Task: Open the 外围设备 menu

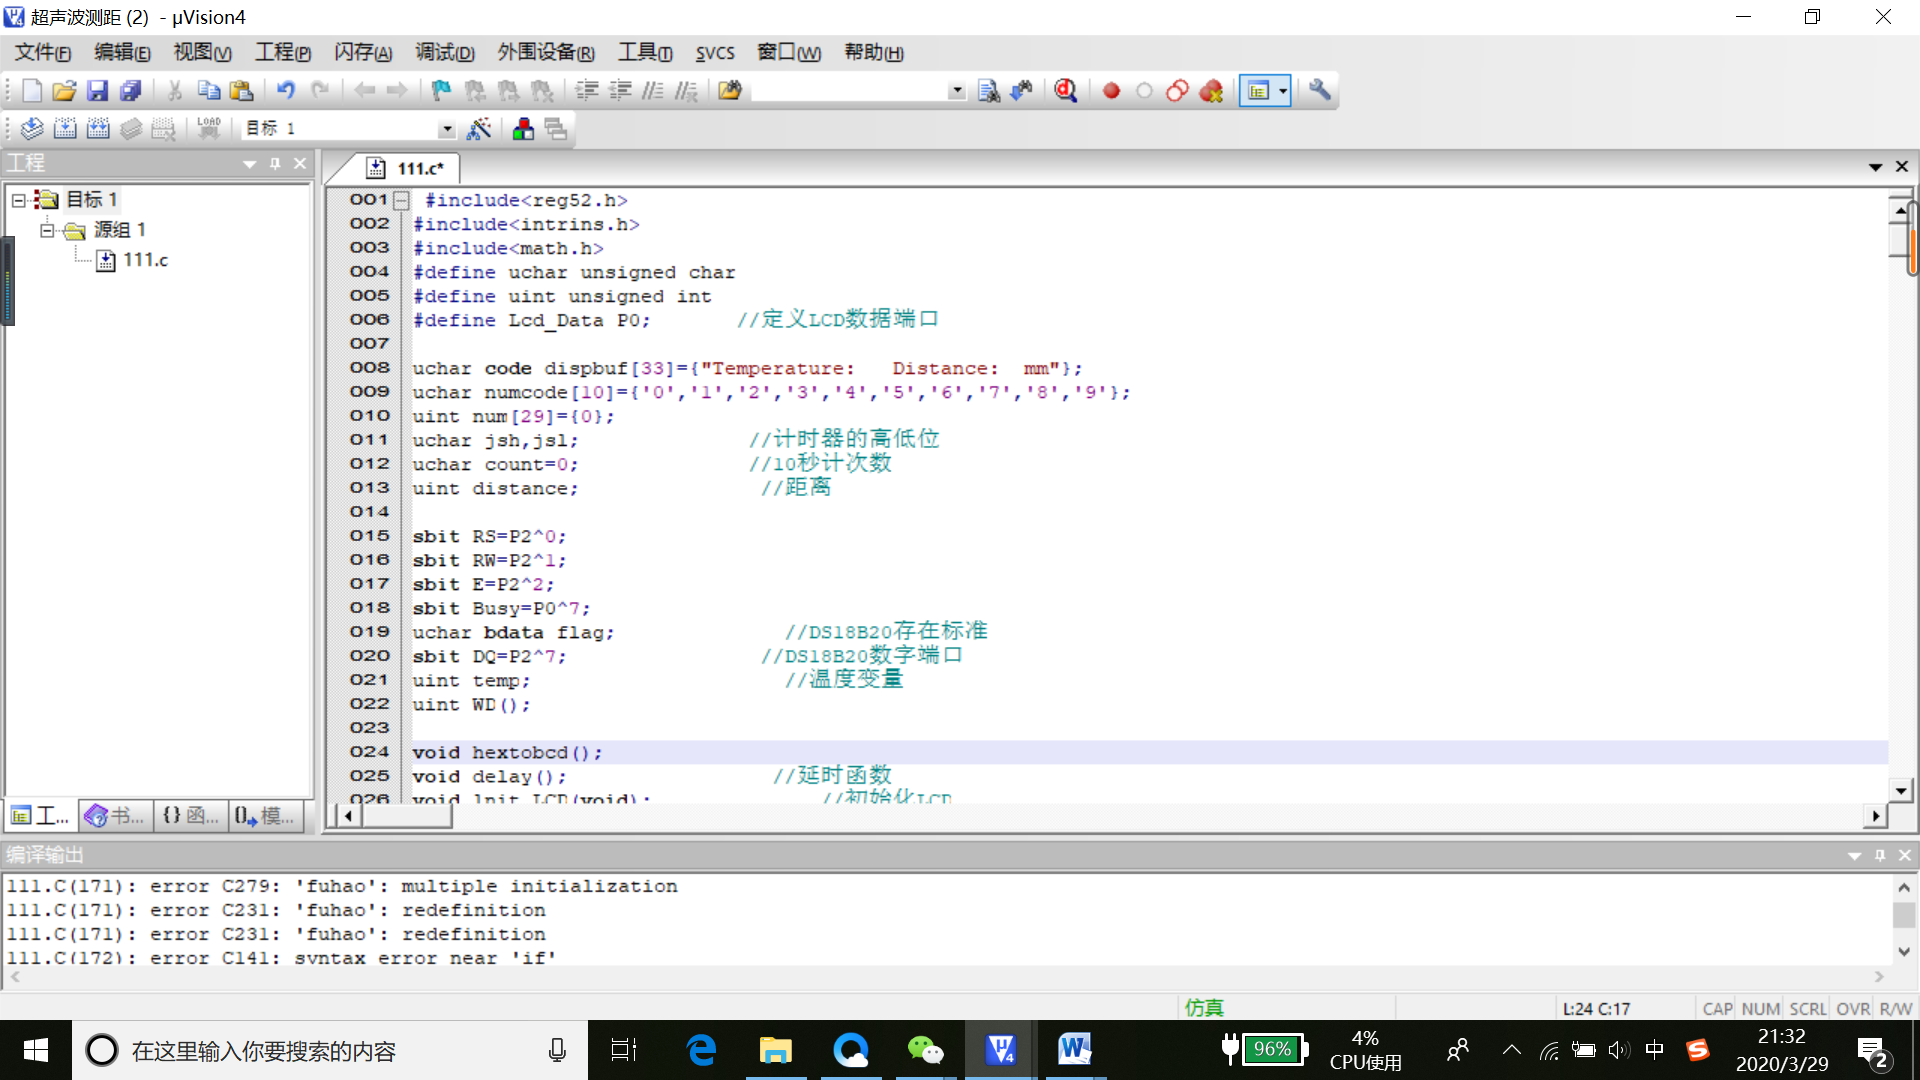Action: pyautogui.click(x=546, y=52)
